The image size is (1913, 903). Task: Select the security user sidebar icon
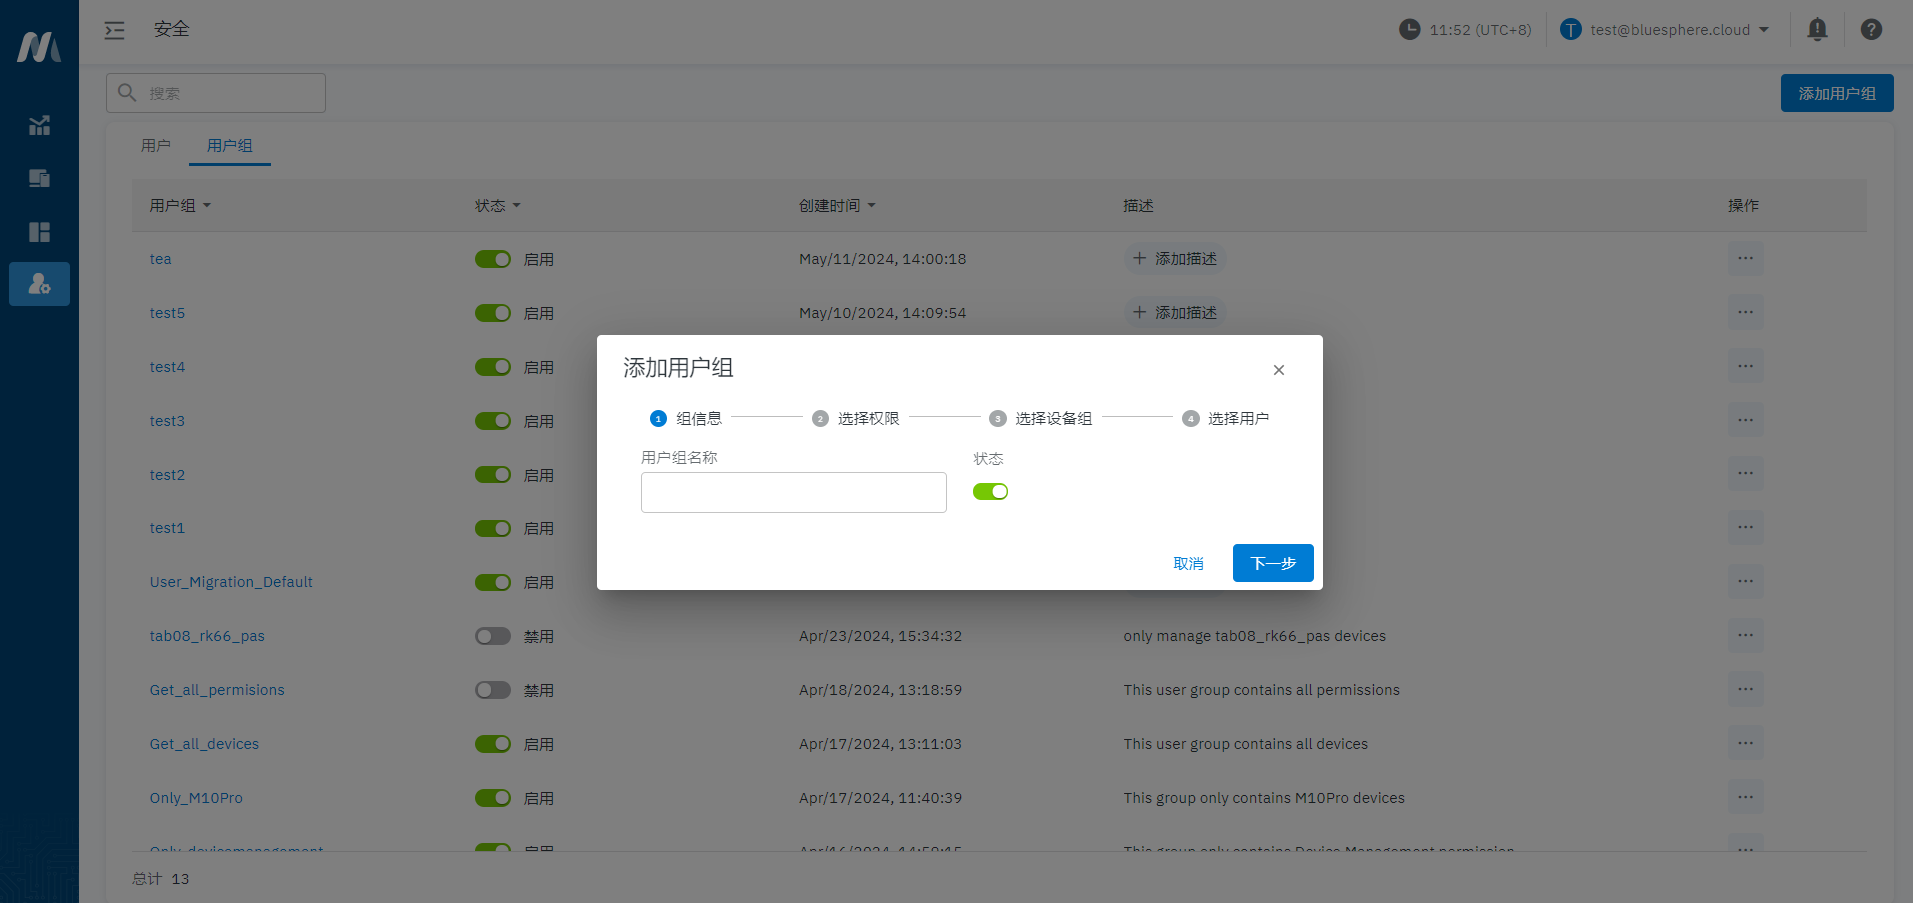point(39,284)
